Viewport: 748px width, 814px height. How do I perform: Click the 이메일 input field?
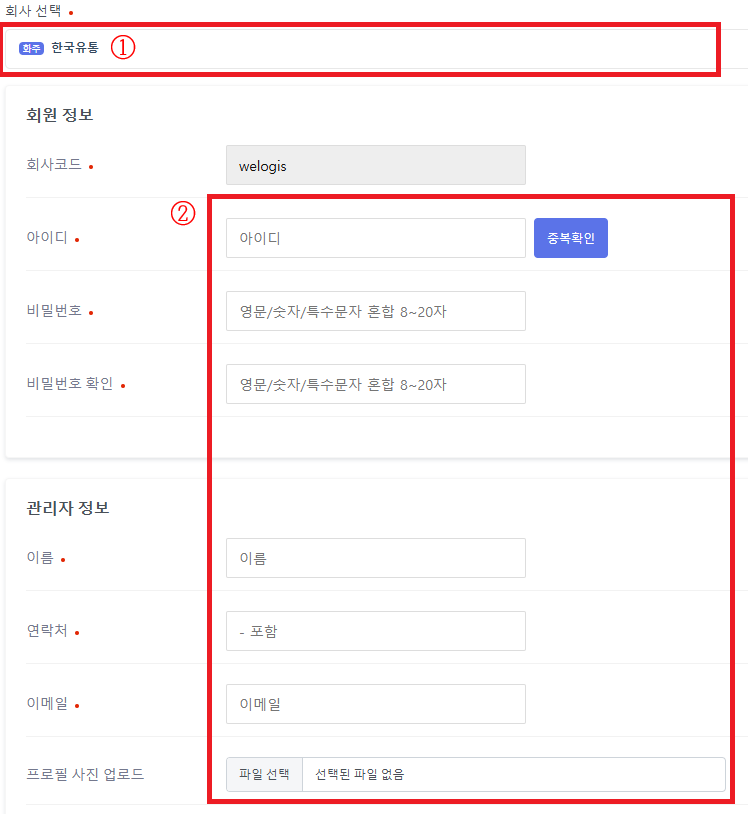pos(375,704)
